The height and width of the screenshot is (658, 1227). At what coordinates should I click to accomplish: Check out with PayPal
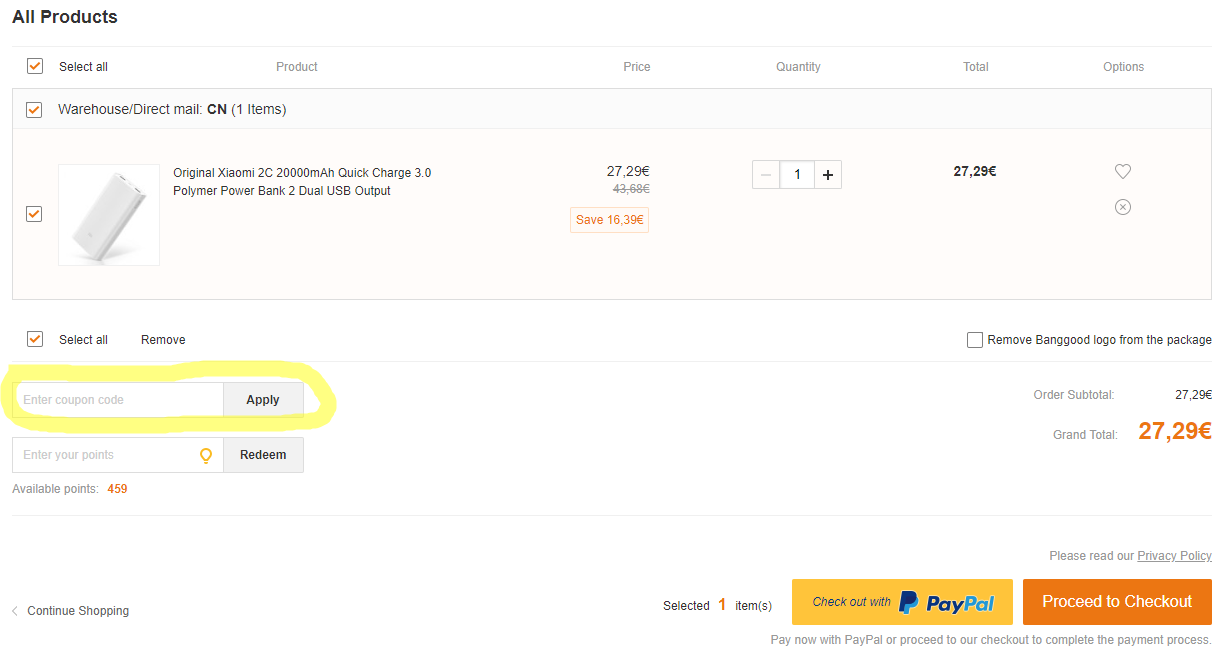902,602
